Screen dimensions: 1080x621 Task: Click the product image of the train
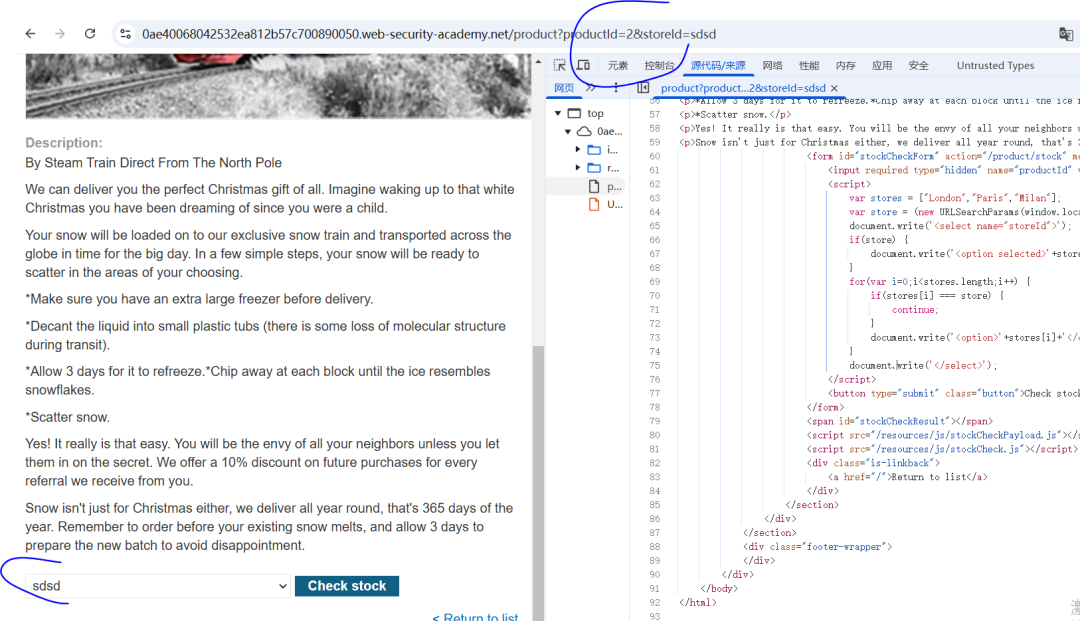point(278,85)
